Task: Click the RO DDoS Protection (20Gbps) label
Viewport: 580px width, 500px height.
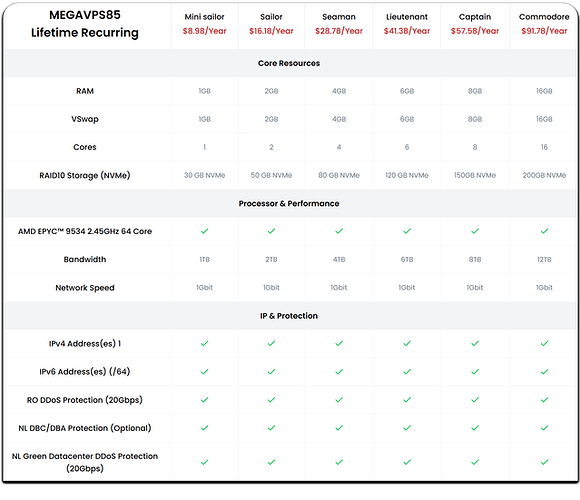Action: (85, 400)
